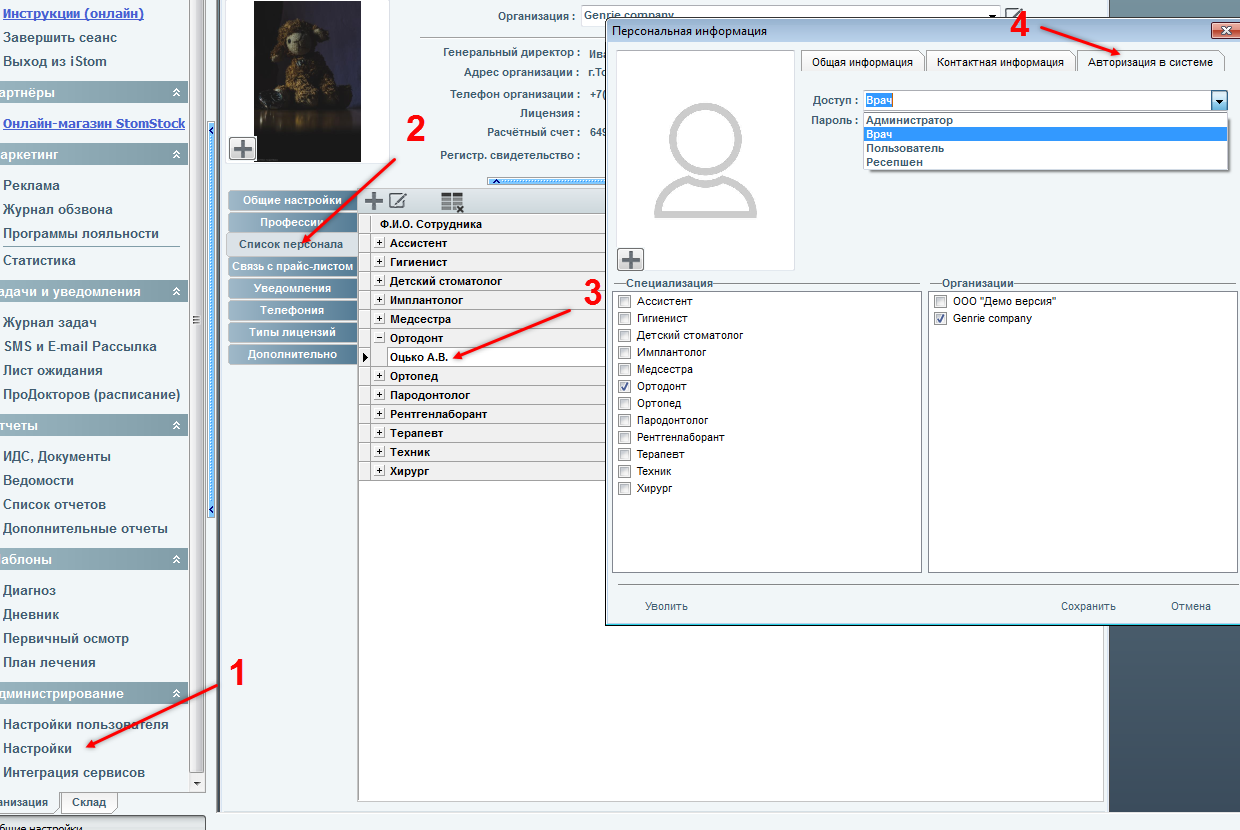Viewport: 1240px width, 830px height.
Task: Collapse the Отчеты sidebar section chevron
Action: click(x=177, y=426)
